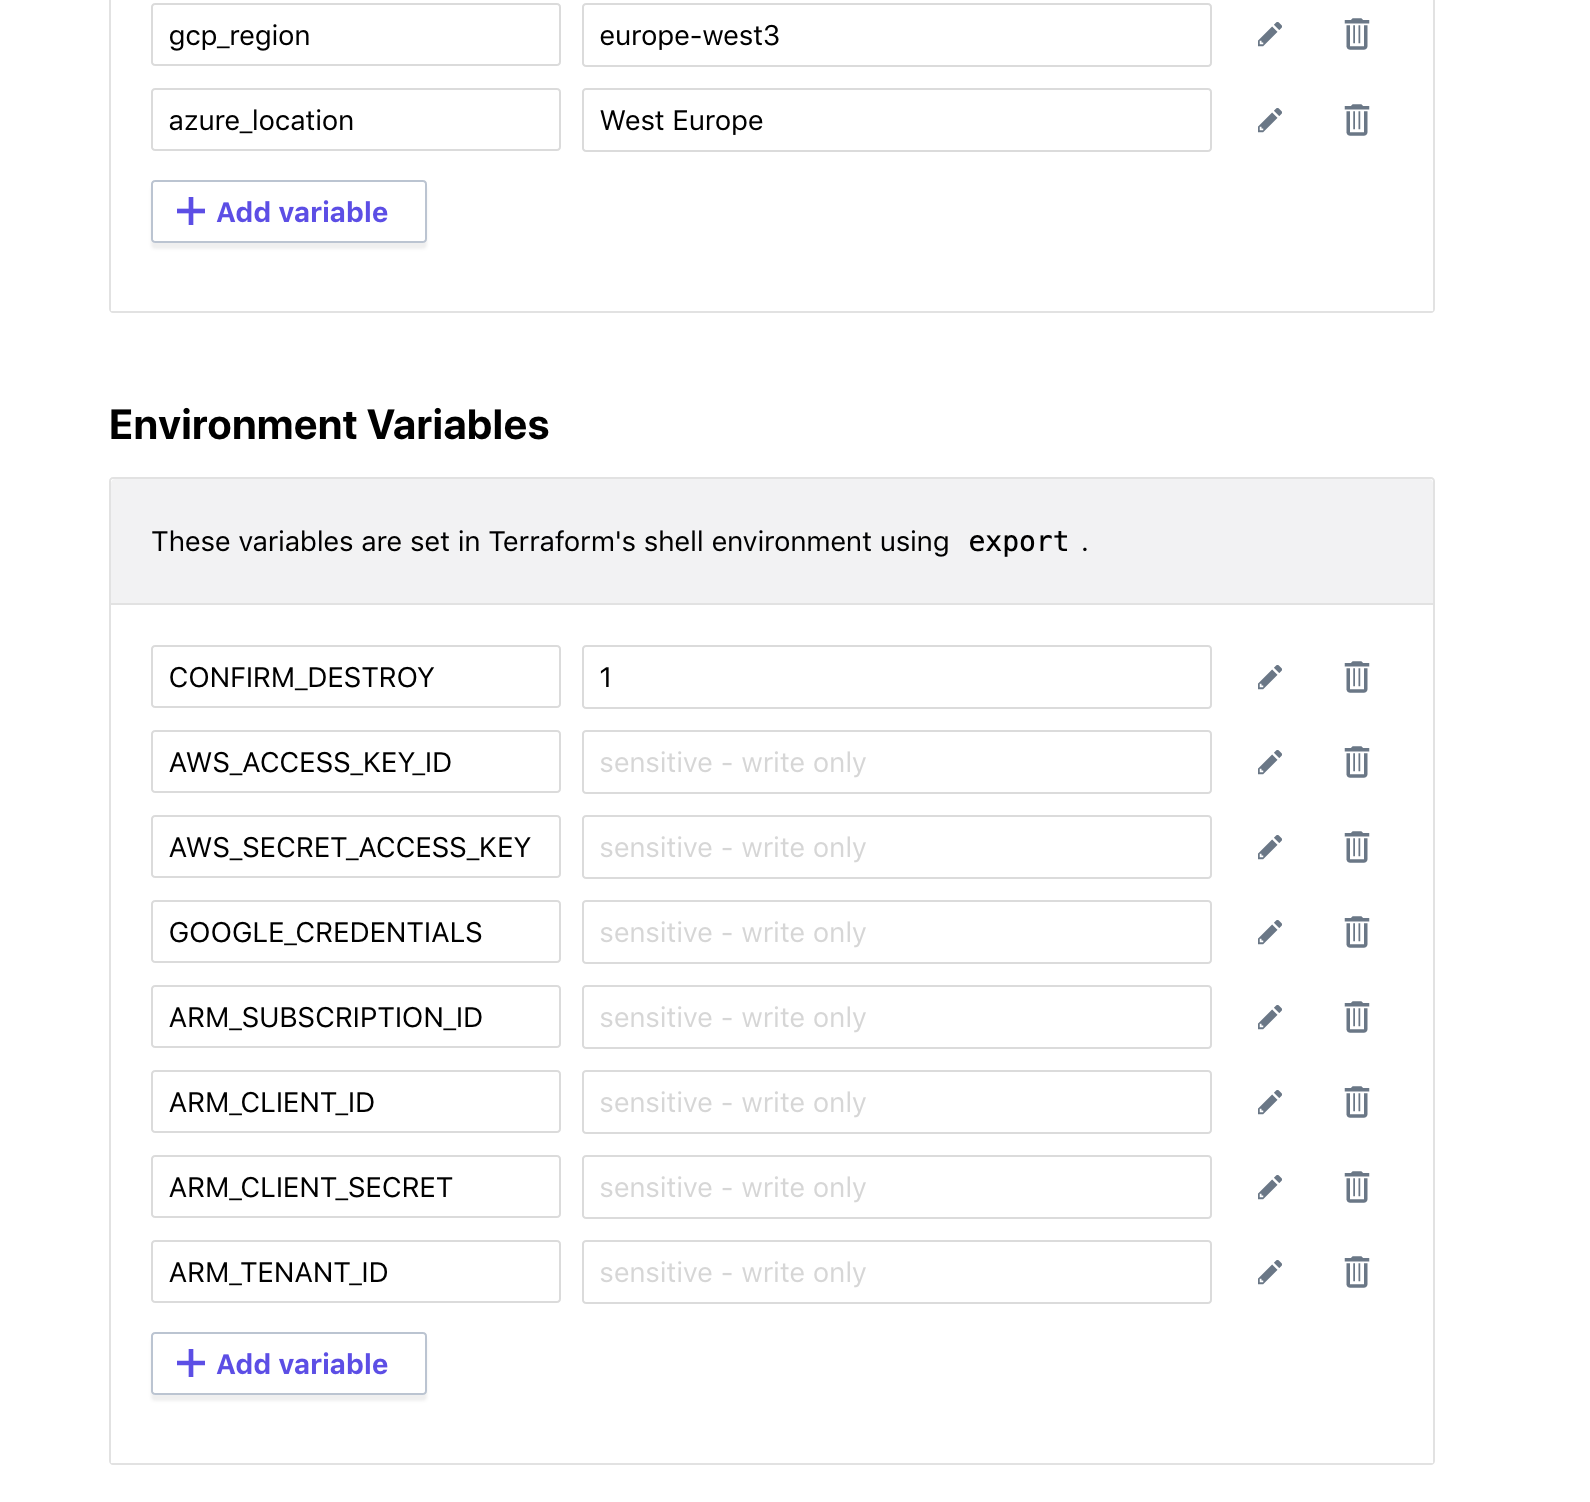The width and height of the screenshot is (1590, 1502).
Task: Click the CONFIRM_DESTROY key field
Action: click(356, 677)
